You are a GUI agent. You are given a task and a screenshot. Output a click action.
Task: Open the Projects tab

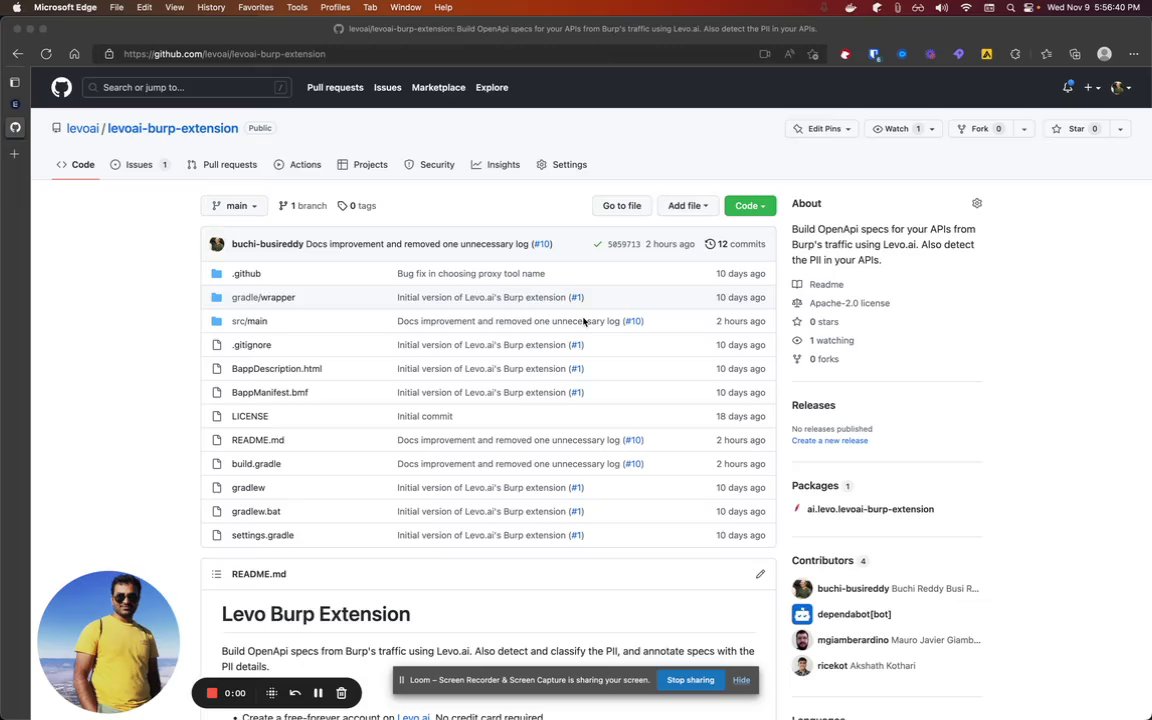coord(362,165)
